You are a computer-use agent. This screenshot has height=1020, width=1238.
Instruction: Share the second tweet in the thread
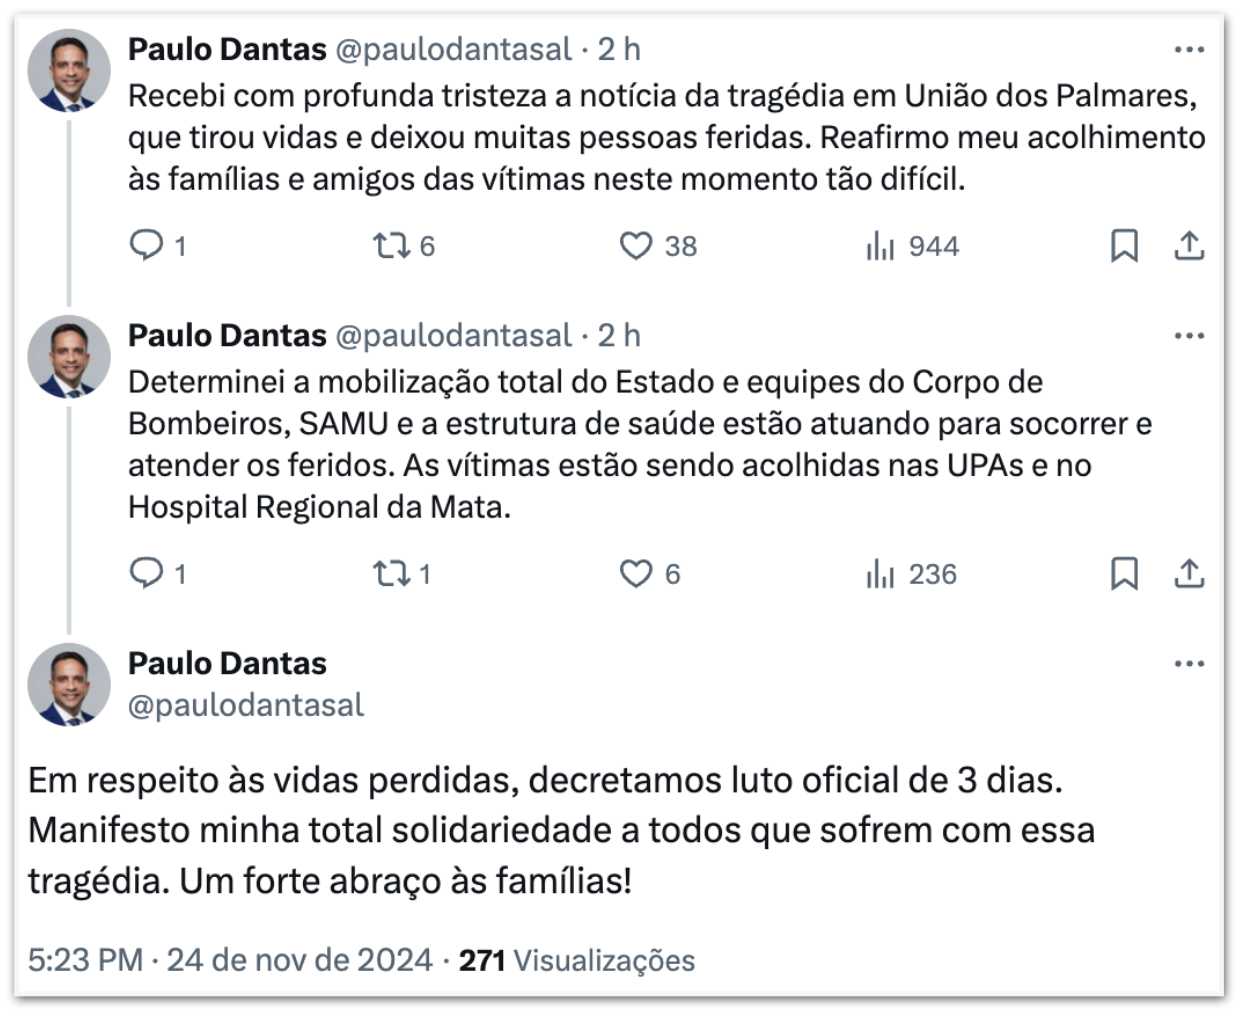(x=1188, y=573)
